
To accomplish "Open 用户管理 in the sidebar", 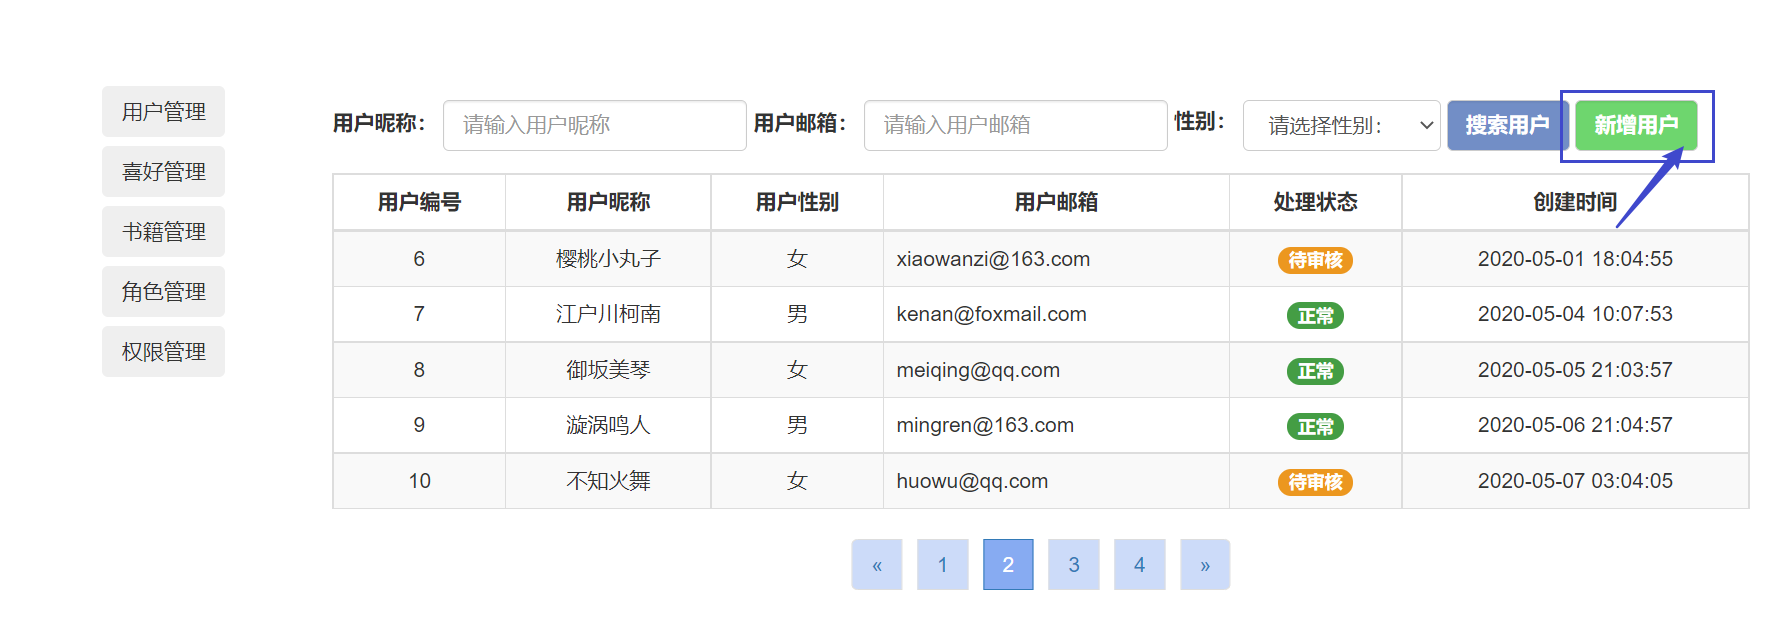I will [163, 112].
